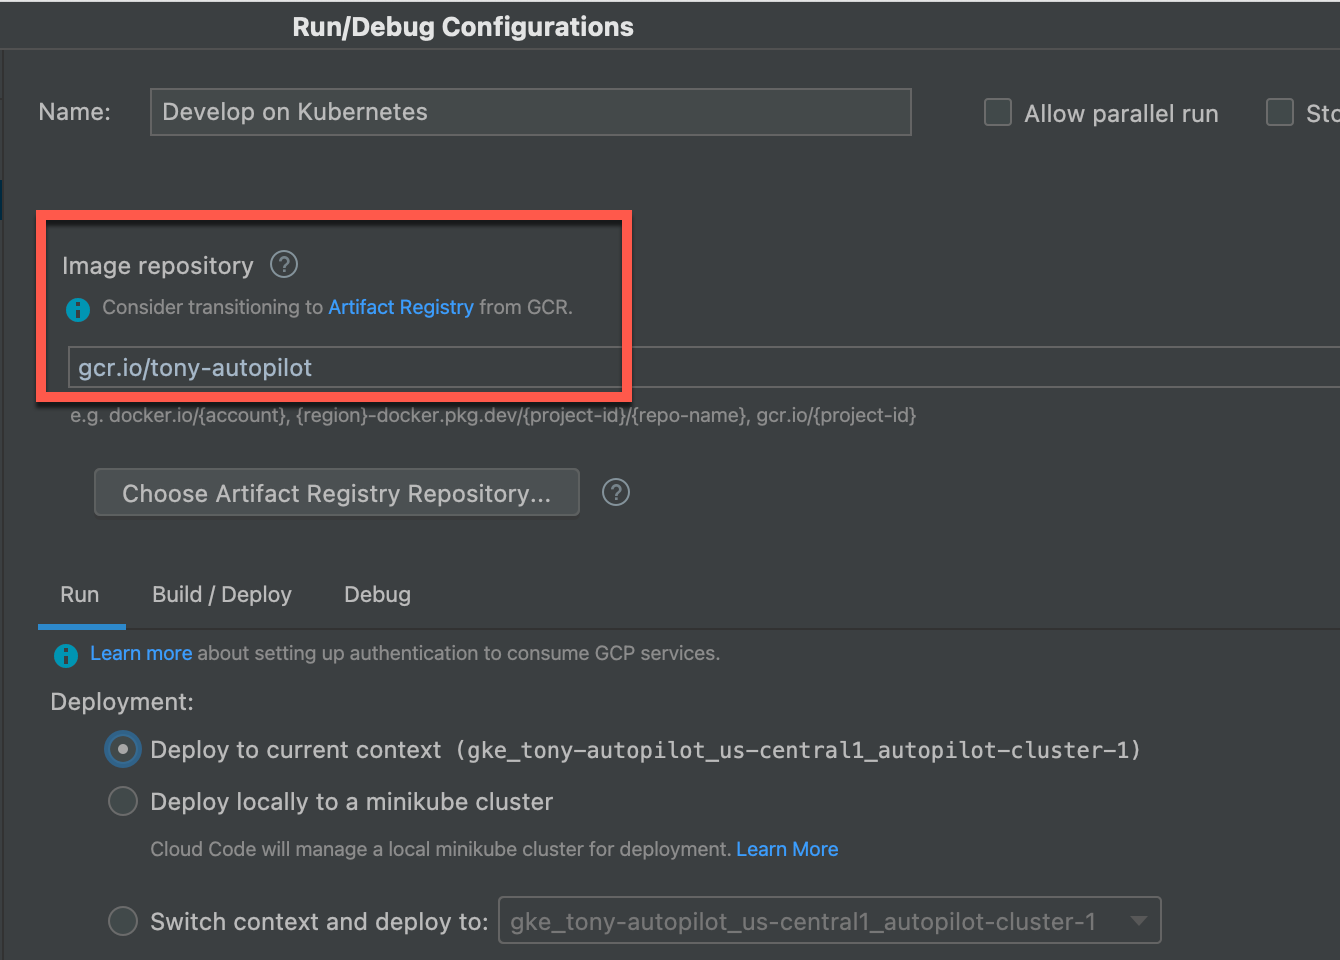This screenshot has width=1340, height=960.
Task: Click the example repository format hint text
Action: 493,415
